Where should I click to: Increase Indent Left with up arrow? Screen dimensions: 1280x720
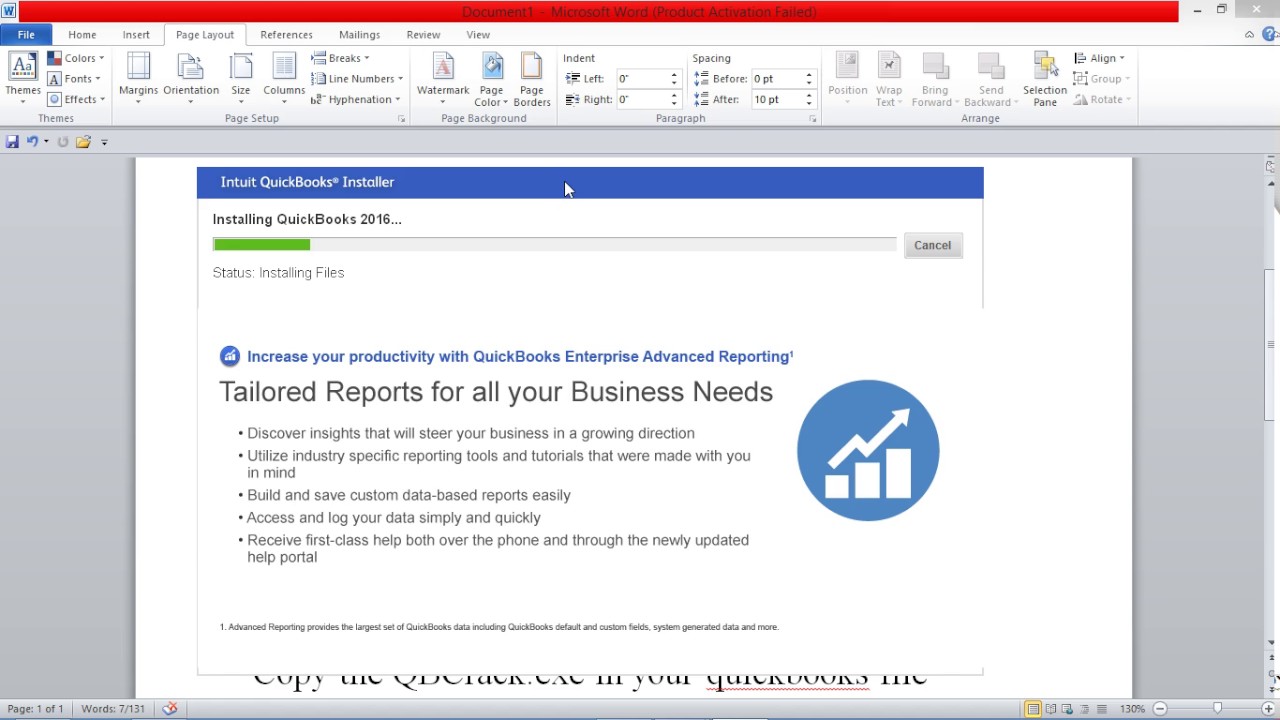pos(674,74)
